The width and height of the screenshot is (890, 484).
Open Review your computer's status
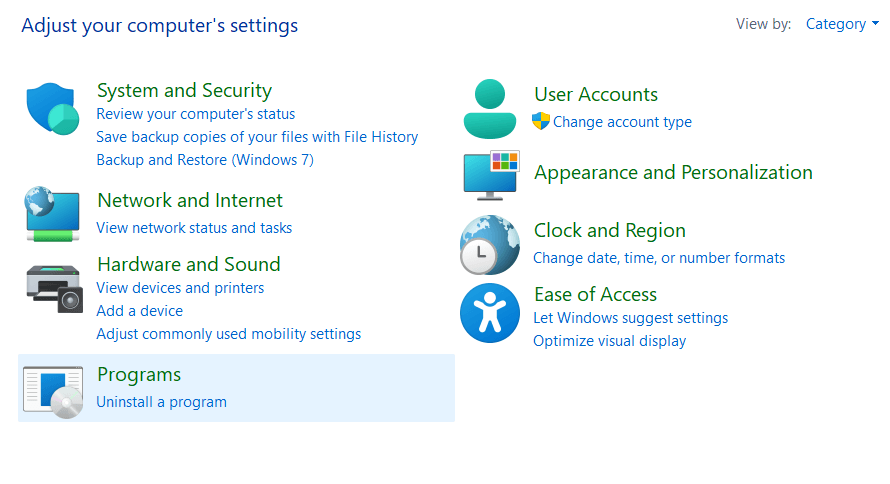click(x=196, y=114)
